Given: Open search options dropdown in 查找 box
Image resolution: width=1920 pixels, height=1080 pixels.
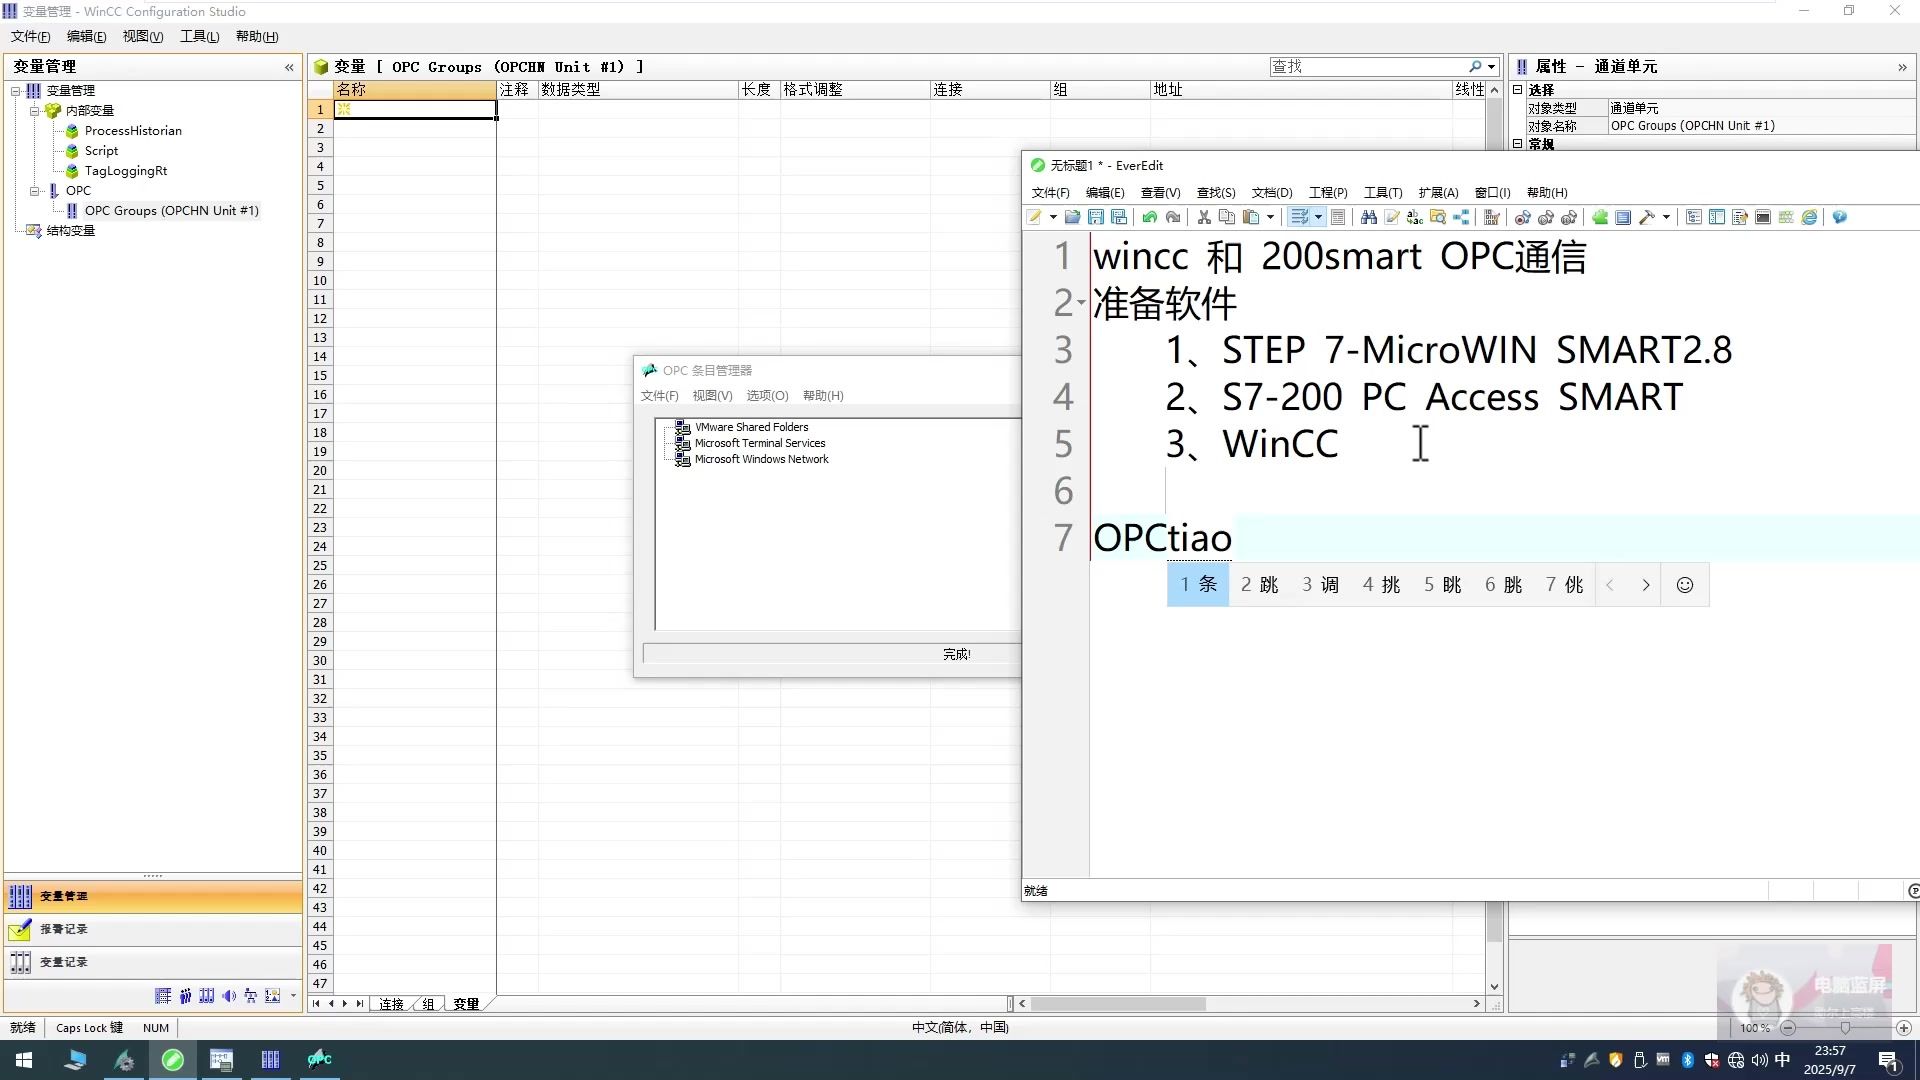Looking at the screenshot, I should (1491, 67).
